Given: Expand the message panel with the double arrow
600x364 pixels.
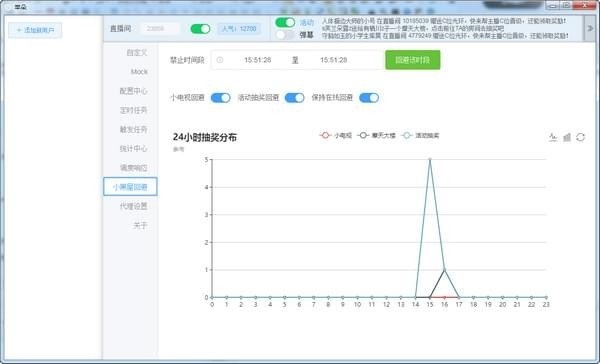Looking at the screenshot, I should coord(590,28).
